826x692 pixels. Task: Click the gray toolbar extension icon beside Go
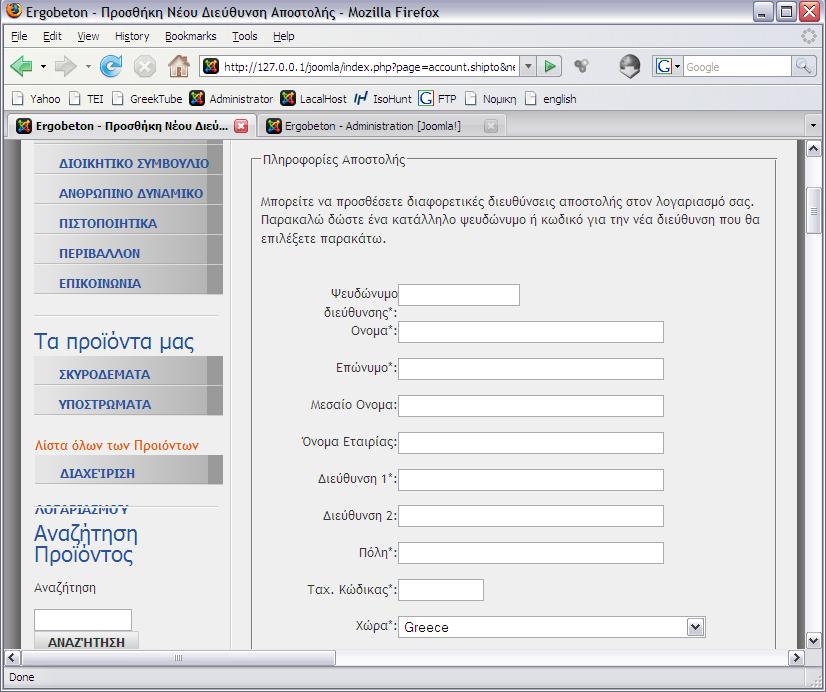click(x=582, y=66)
